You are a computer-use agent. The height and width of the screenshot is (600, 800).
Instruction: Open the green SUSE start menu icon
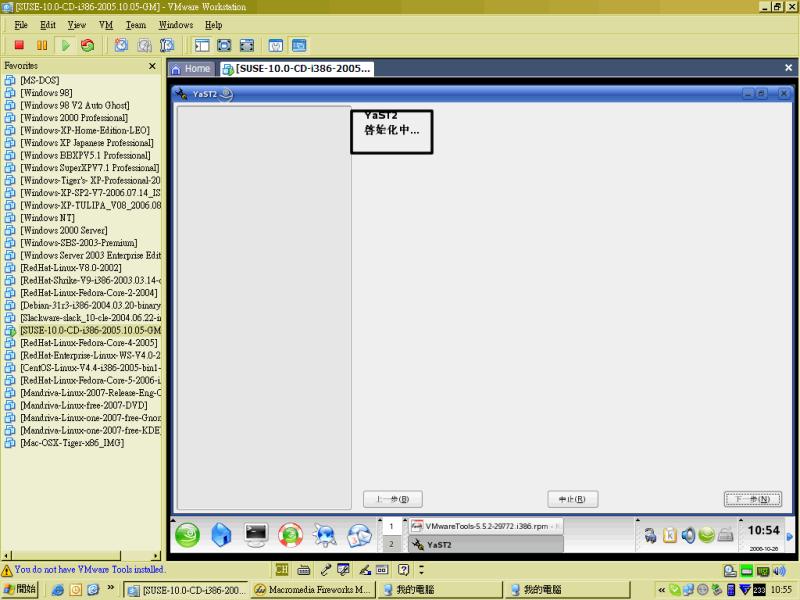coord(187,535)
